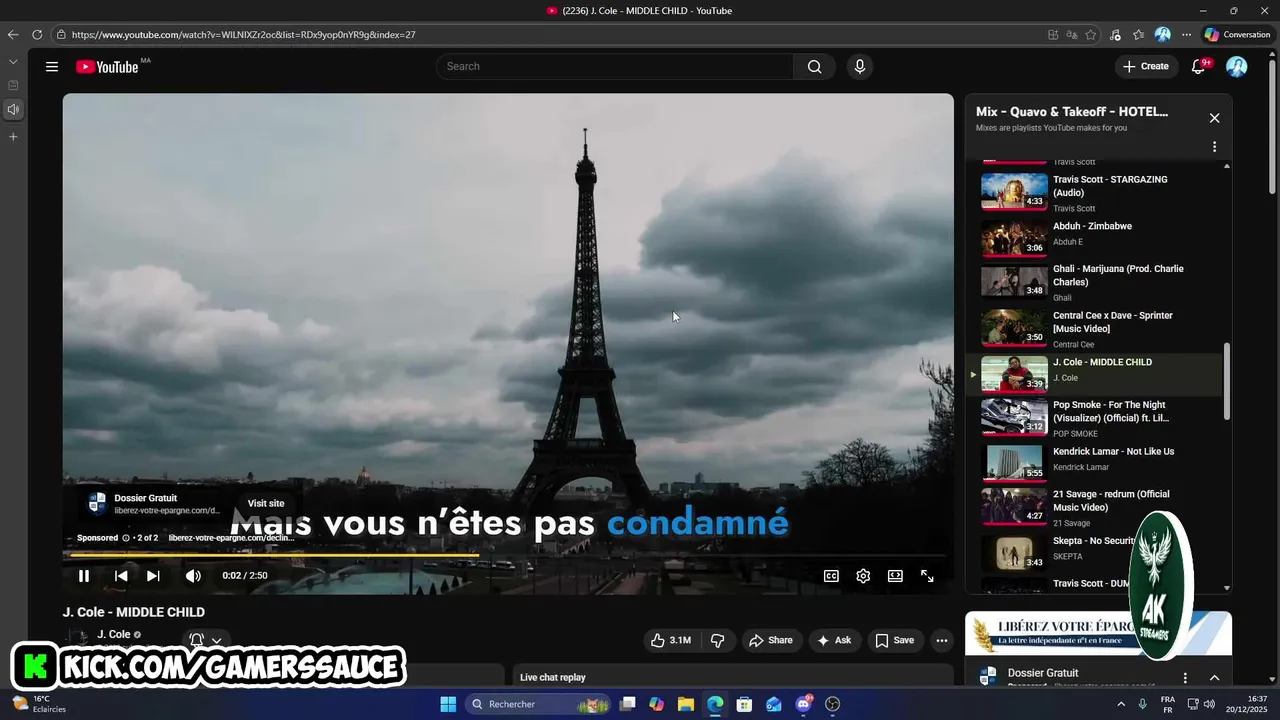
Task: Click the Create button
Action: coord(1146,67)
